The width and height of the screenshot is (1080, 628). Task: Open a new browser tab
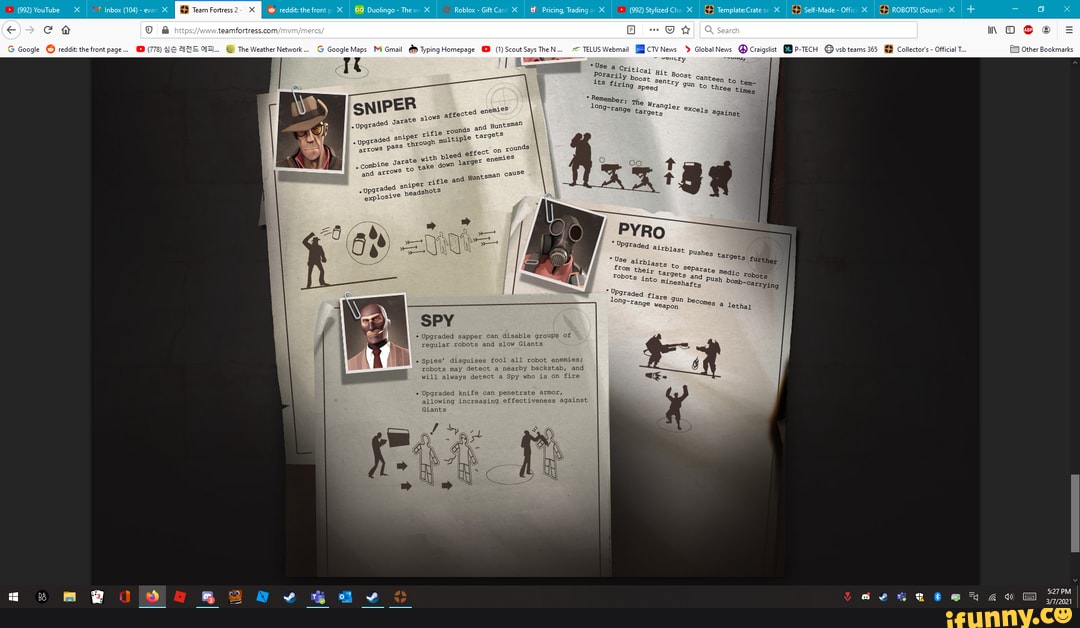point(970,9)
